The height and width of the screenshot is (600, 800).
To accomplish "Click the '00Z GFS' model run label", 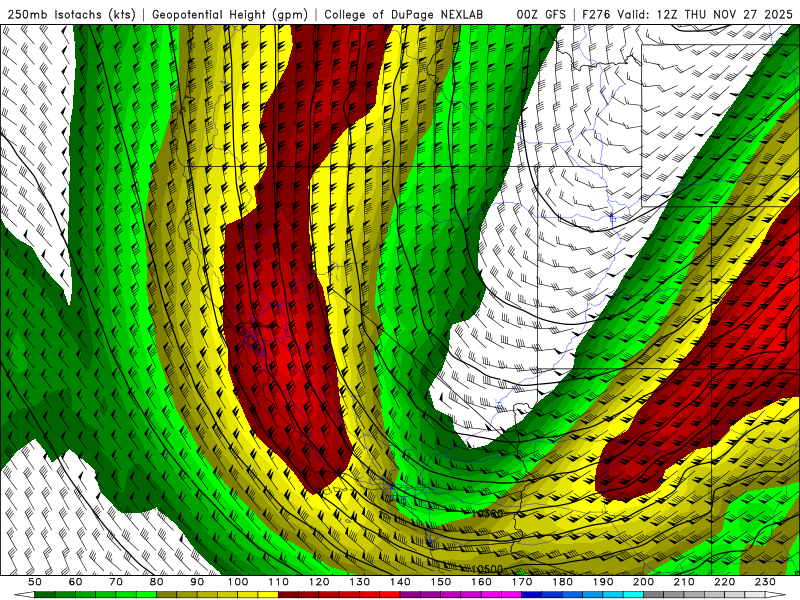I will pos(541,15).
